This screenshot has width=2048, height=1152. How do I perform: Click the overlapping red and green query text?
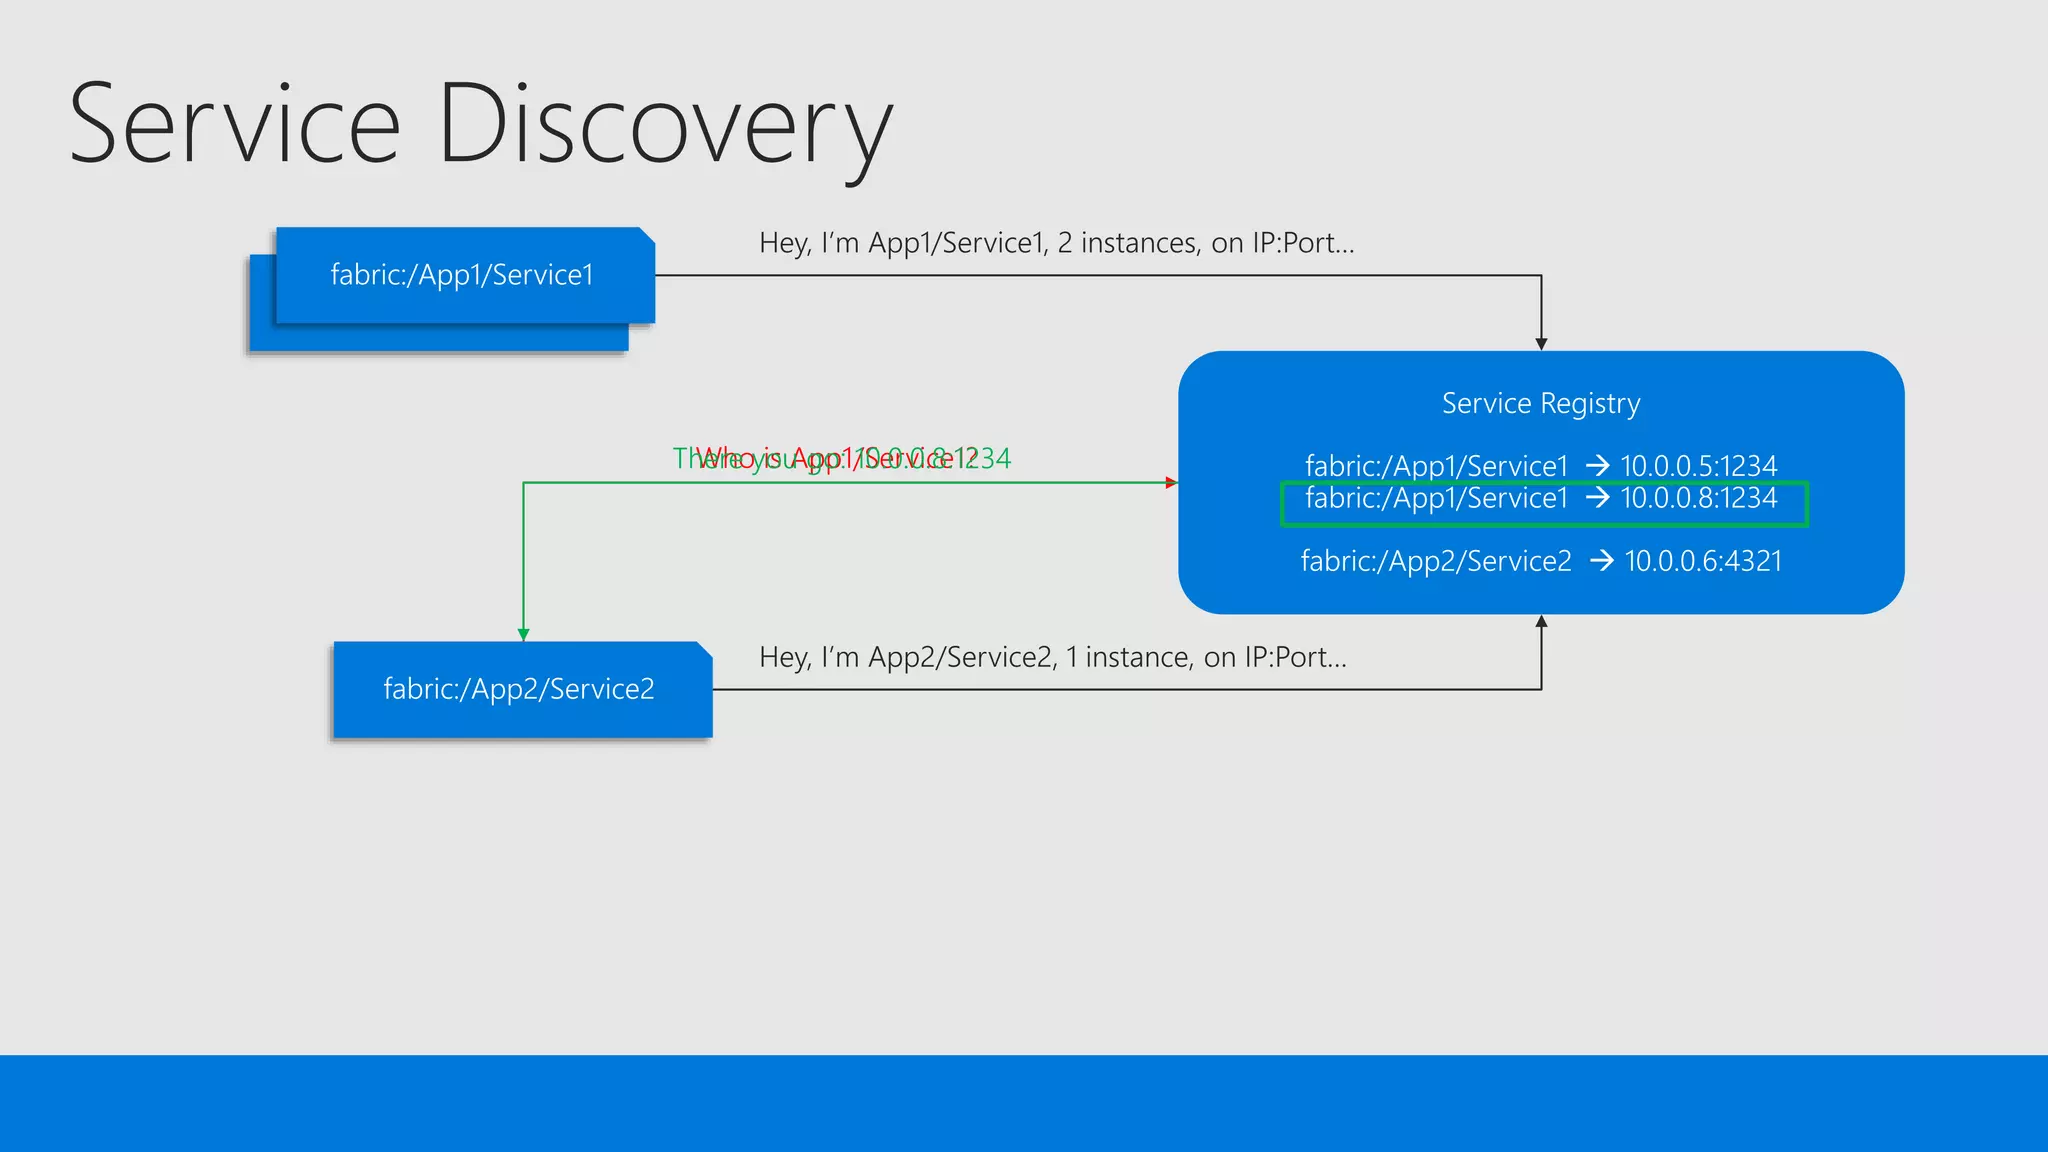(x=842, y=458)
